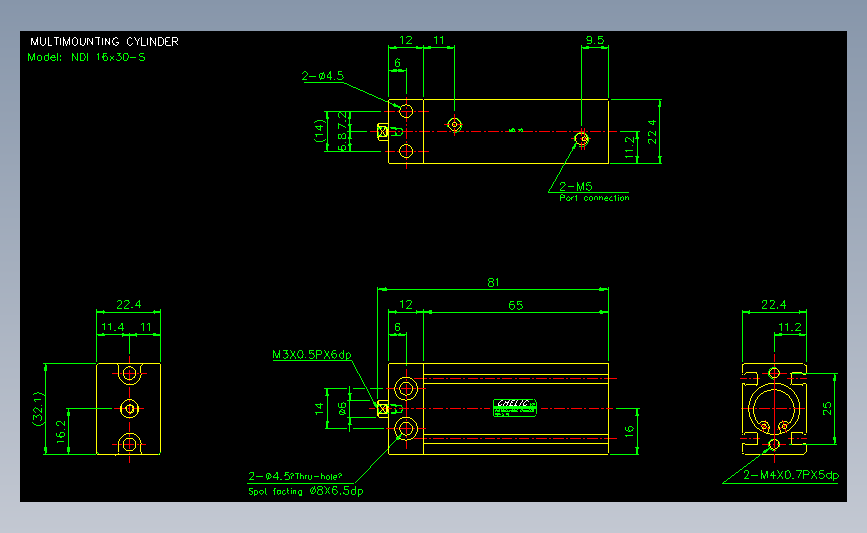Click the '65' body length dimension
Screen dimensions: 867x533
tap(515, 305)
